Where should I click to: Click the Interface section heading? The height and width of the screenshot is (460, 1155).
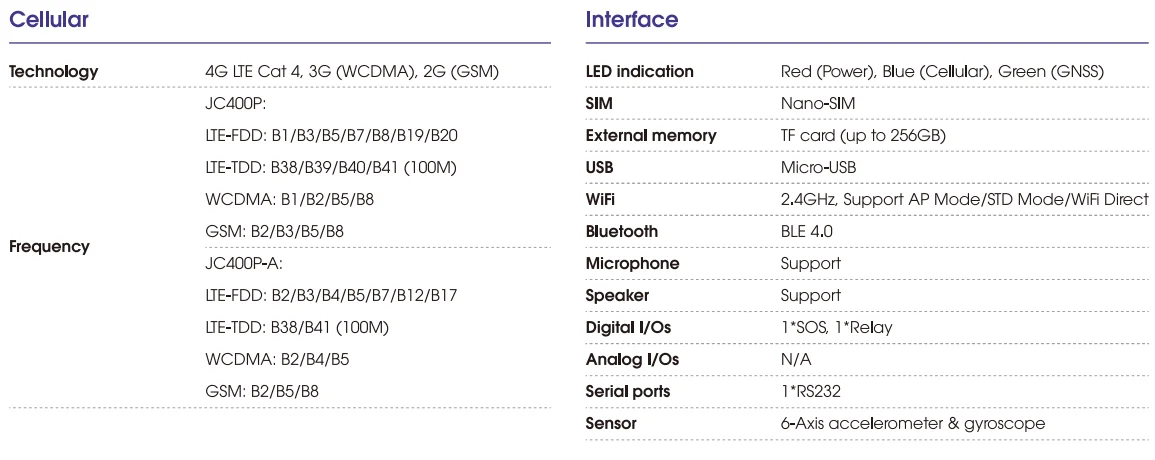(631, 20)
